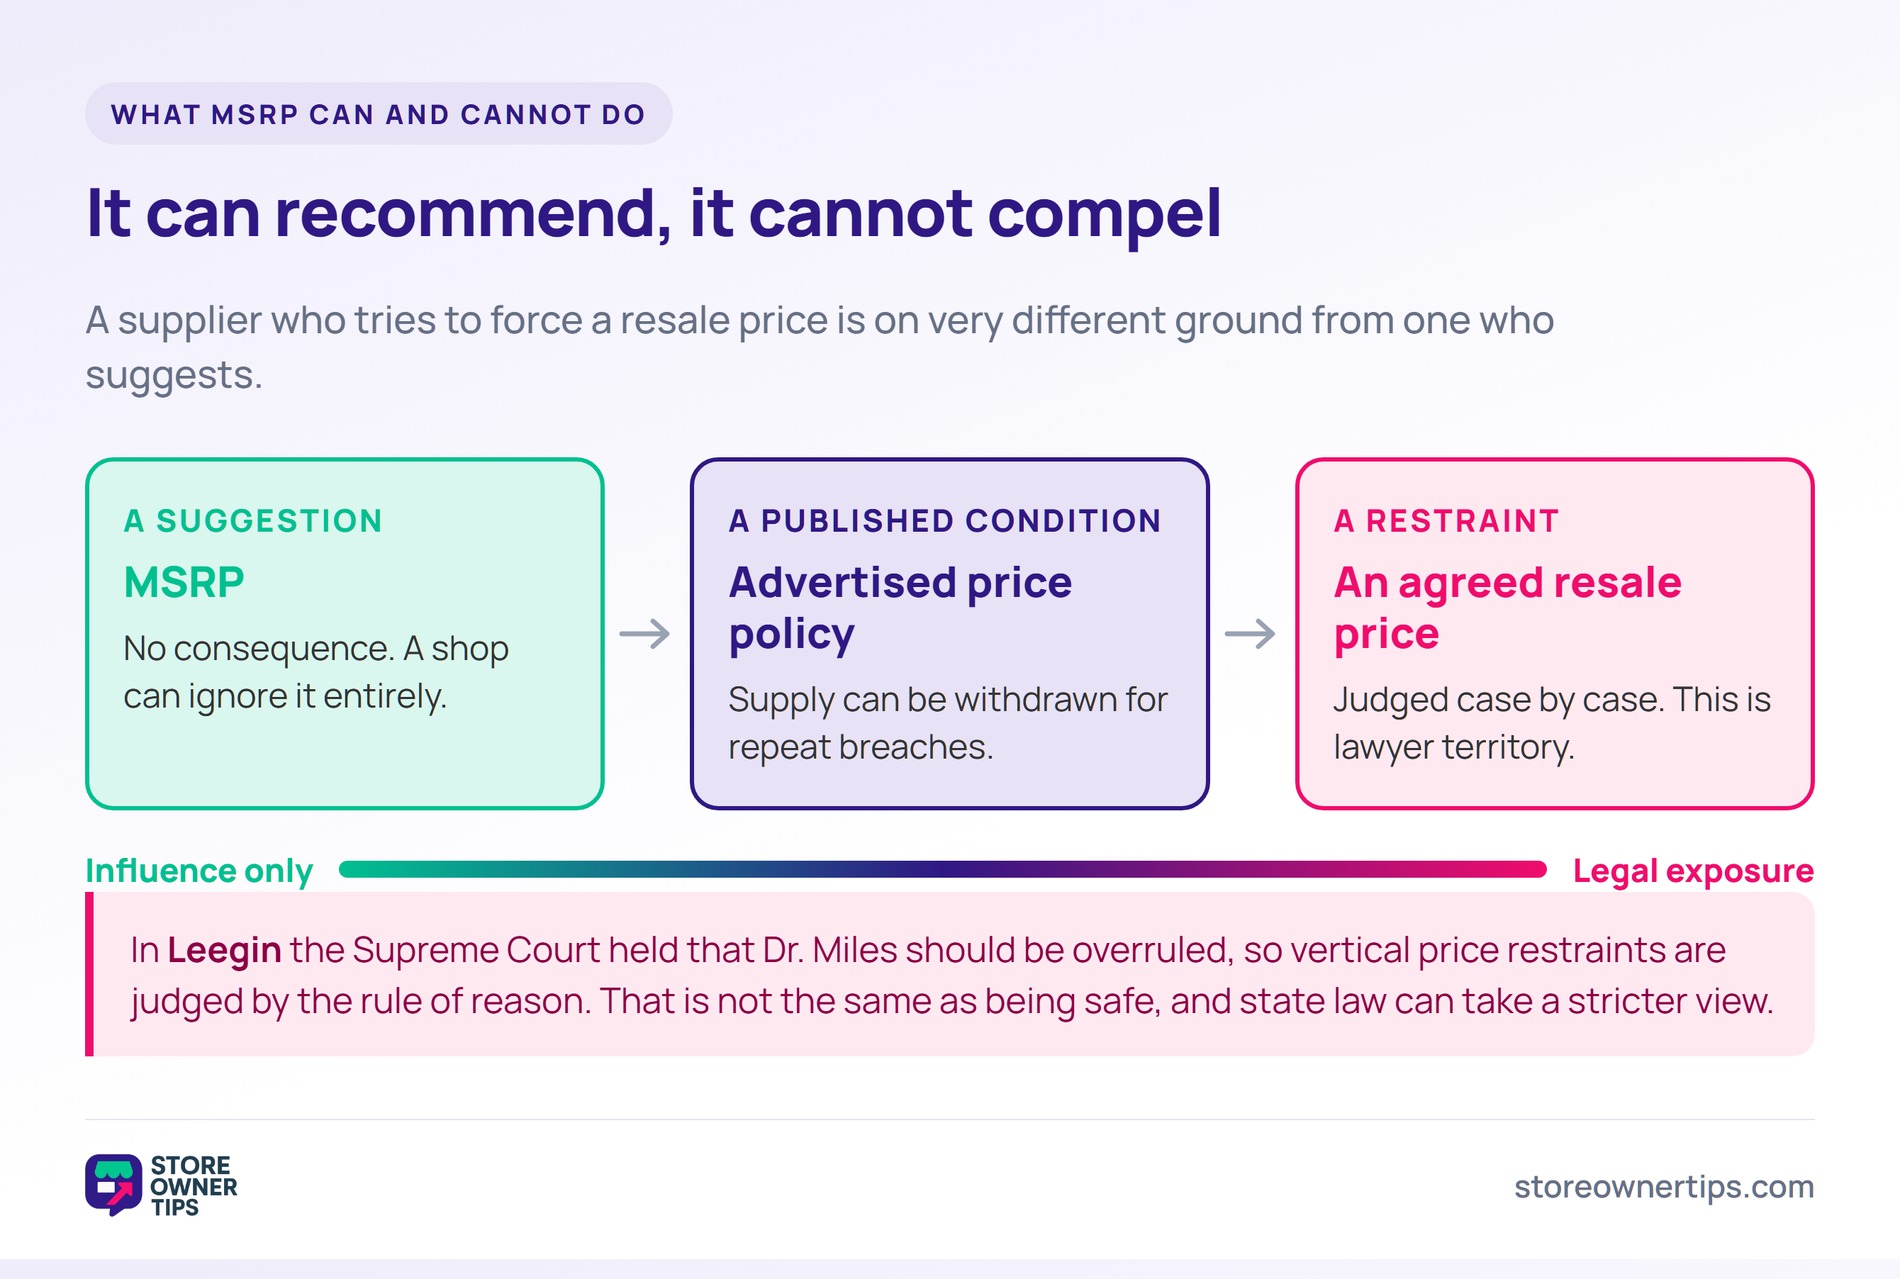This screenshot has width=1900, height=1279.
Task: Click the 'A PUBLISHED CONDITION' card label
Action: click(x=945, y=521)
